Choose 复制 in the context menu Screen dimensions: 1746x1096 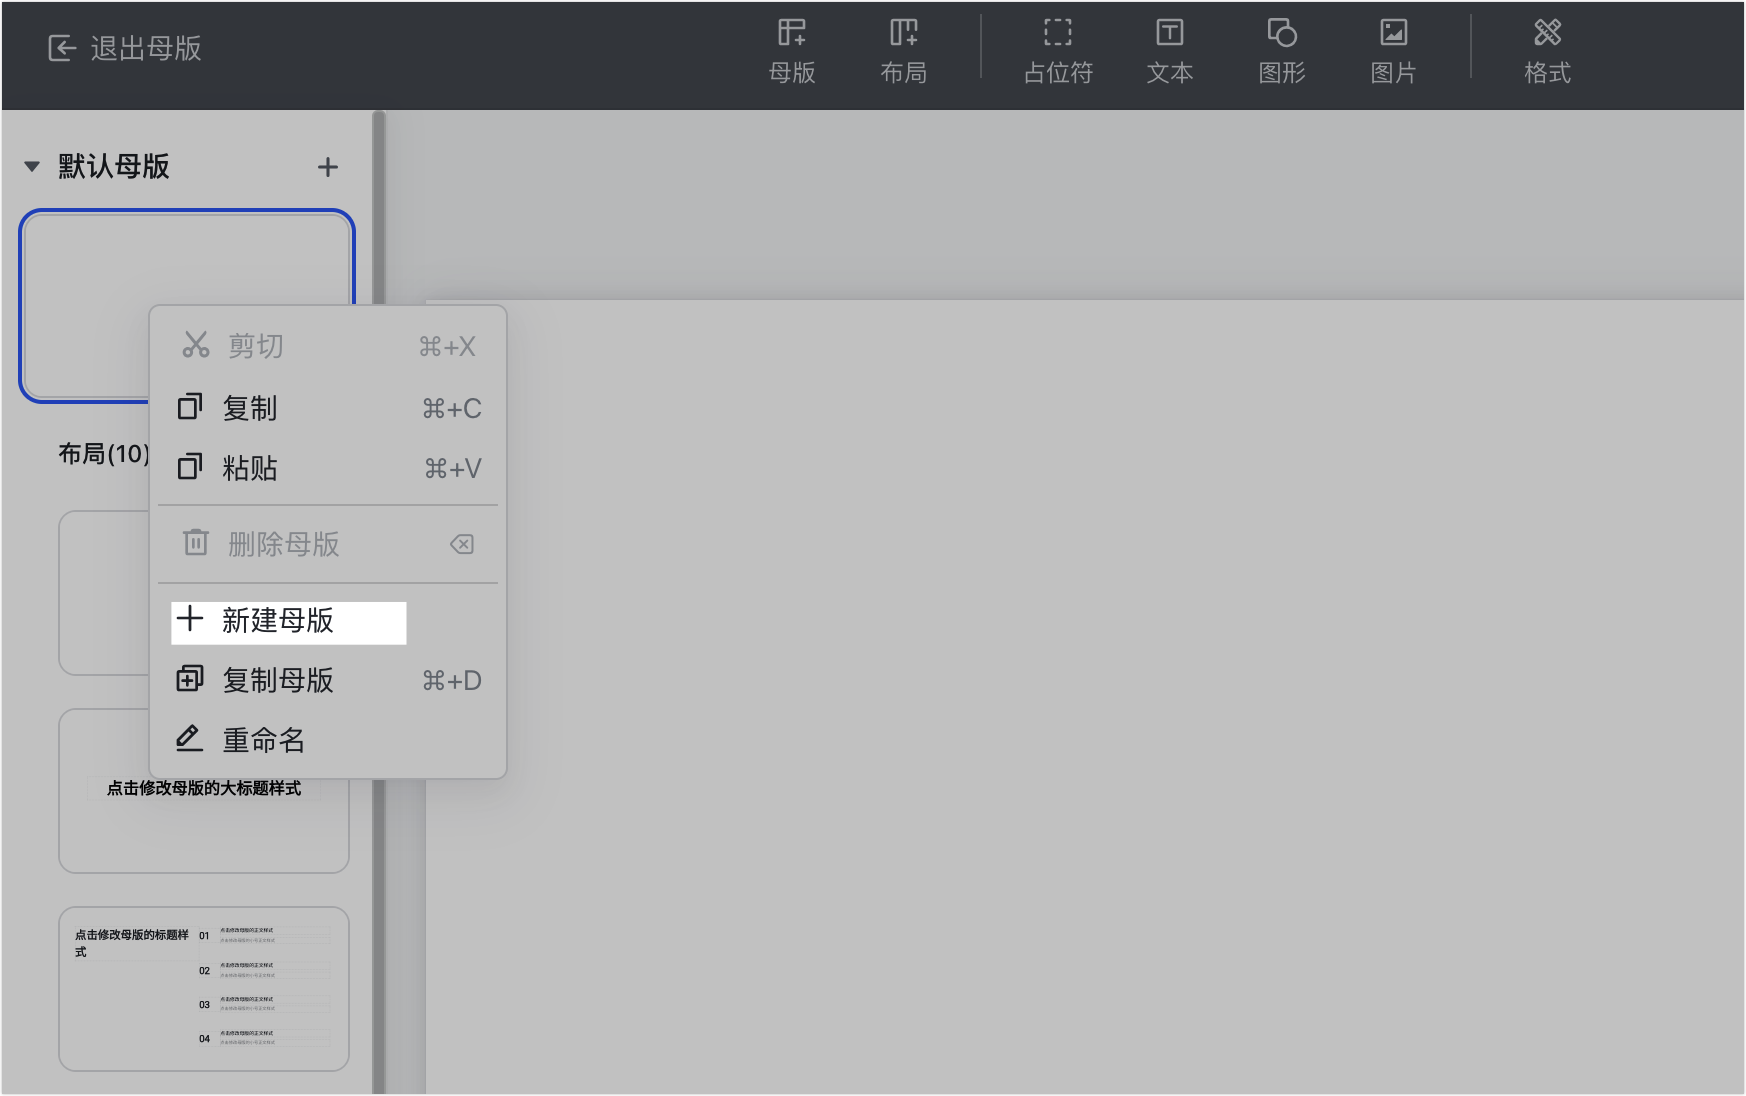[328, 408]
